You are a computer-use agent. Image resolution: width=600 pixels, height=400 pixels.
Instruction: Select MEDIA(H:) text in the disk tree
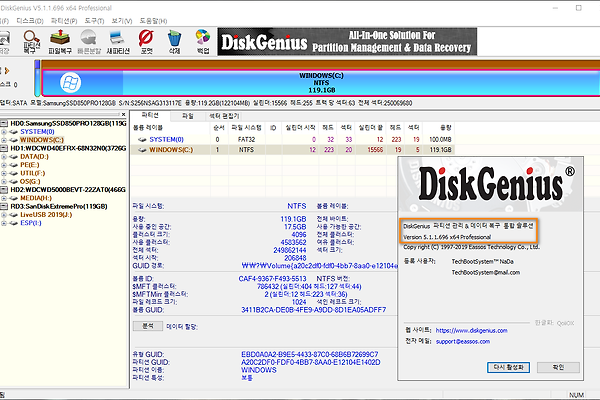click(x=36, y=198)
